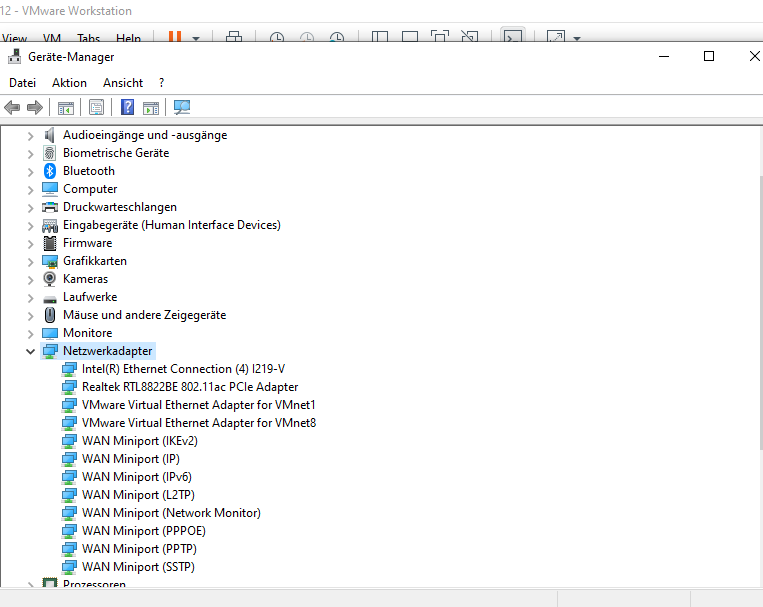Click the VMware unity mode toolbar icon
Image resolution: width=763 pixels, height=607 pixels.
coord(470,37)
